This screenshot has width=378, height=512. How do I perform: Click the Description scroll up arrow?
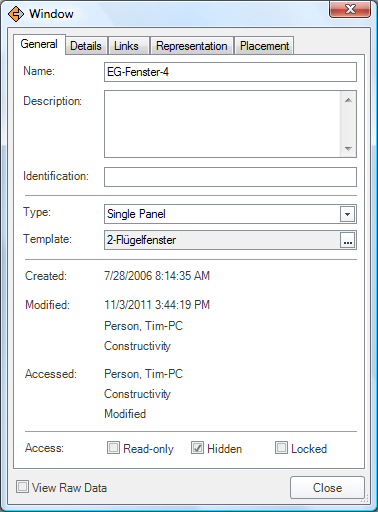pos(348,100)
